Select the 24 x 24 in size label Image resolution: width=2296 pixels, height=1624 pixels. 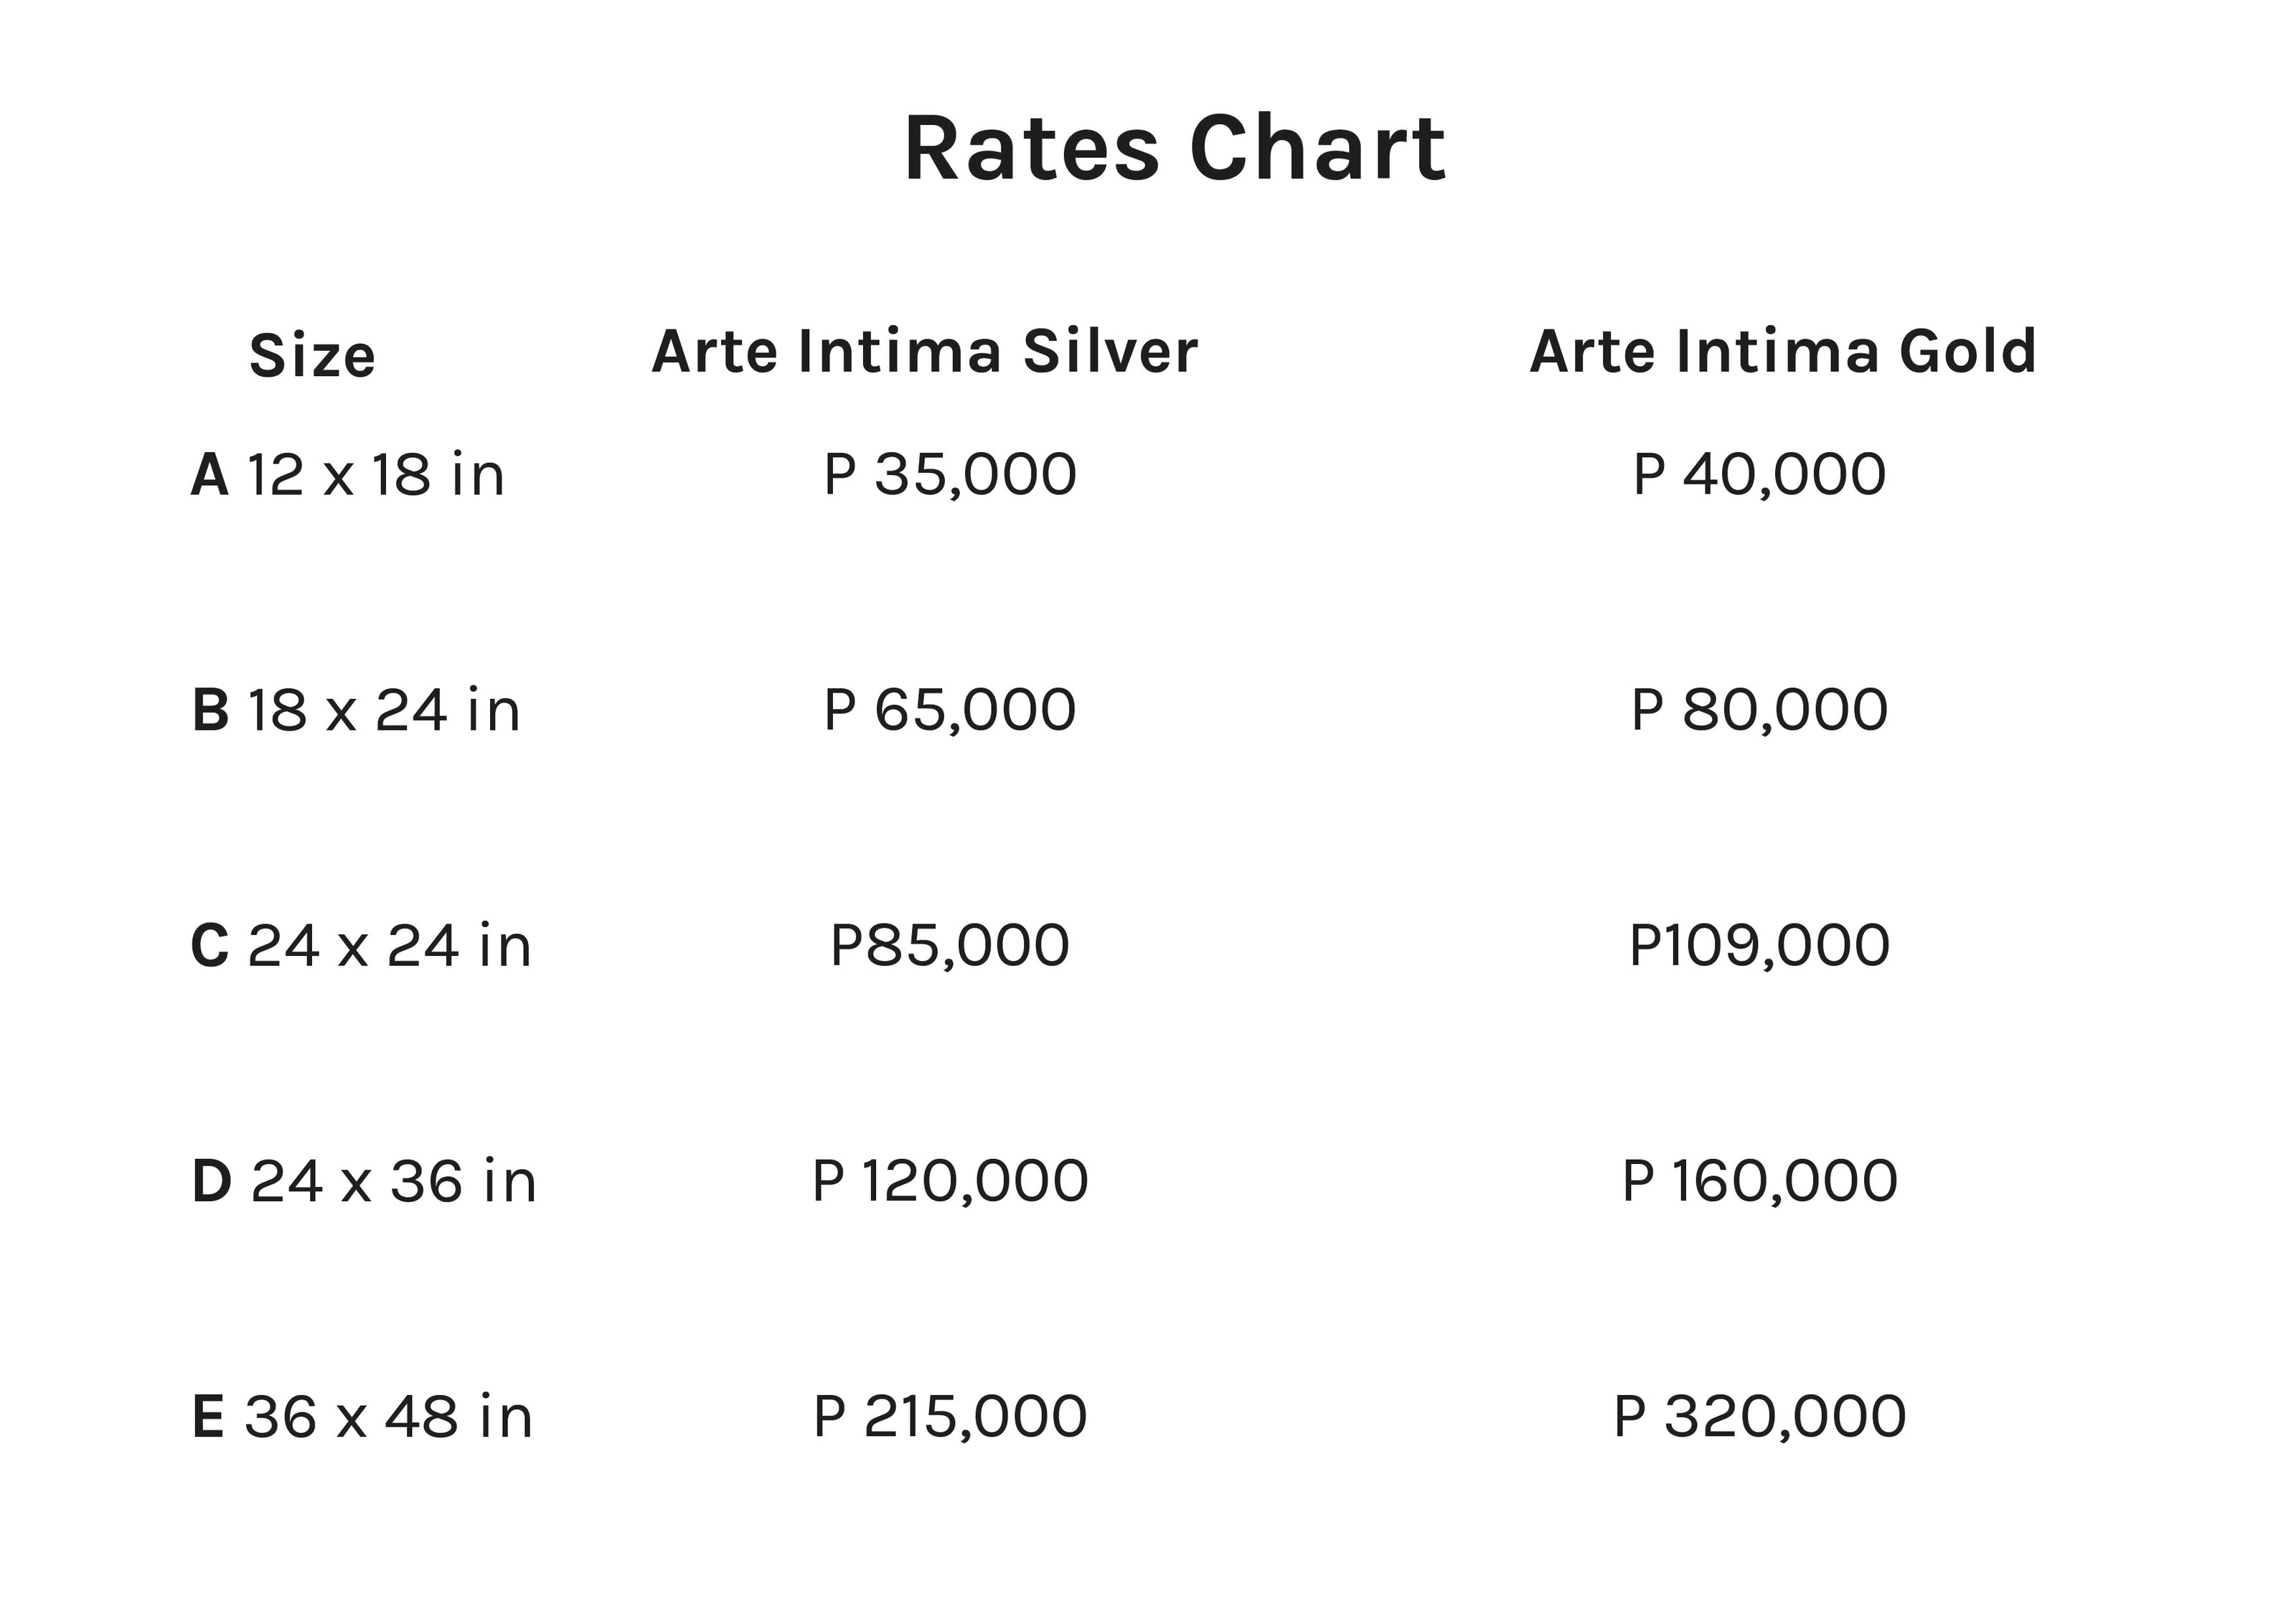pyautogui.click(x=389, y=945)
